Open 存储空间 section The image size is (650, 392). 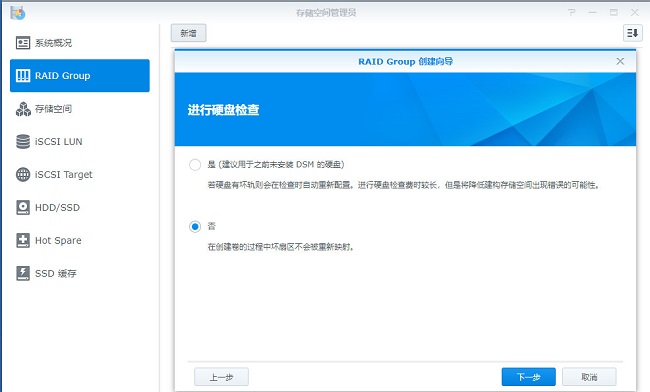80,109
